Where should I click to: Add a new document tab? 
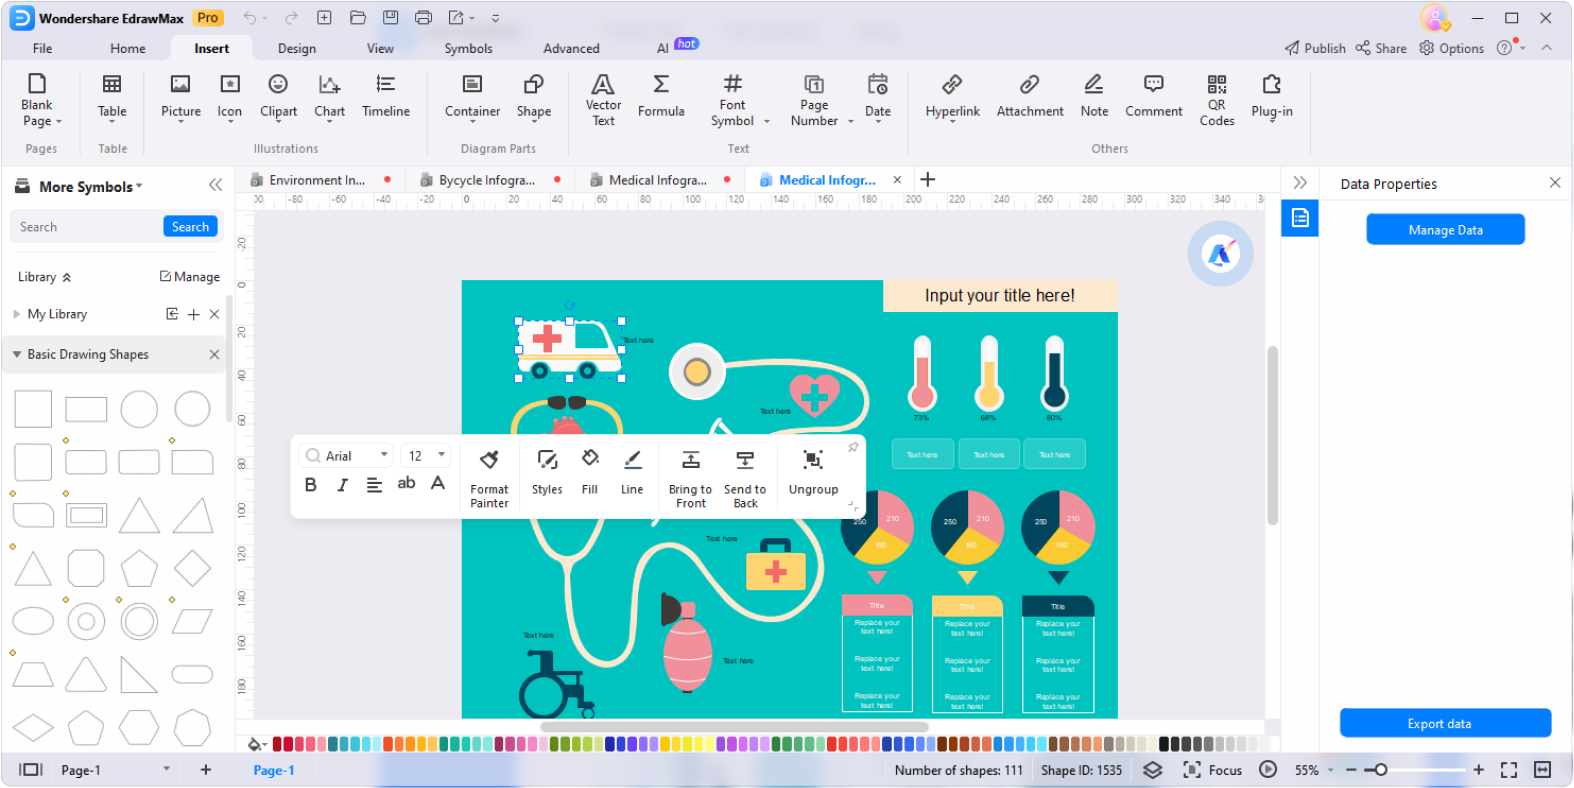(928, 179)
